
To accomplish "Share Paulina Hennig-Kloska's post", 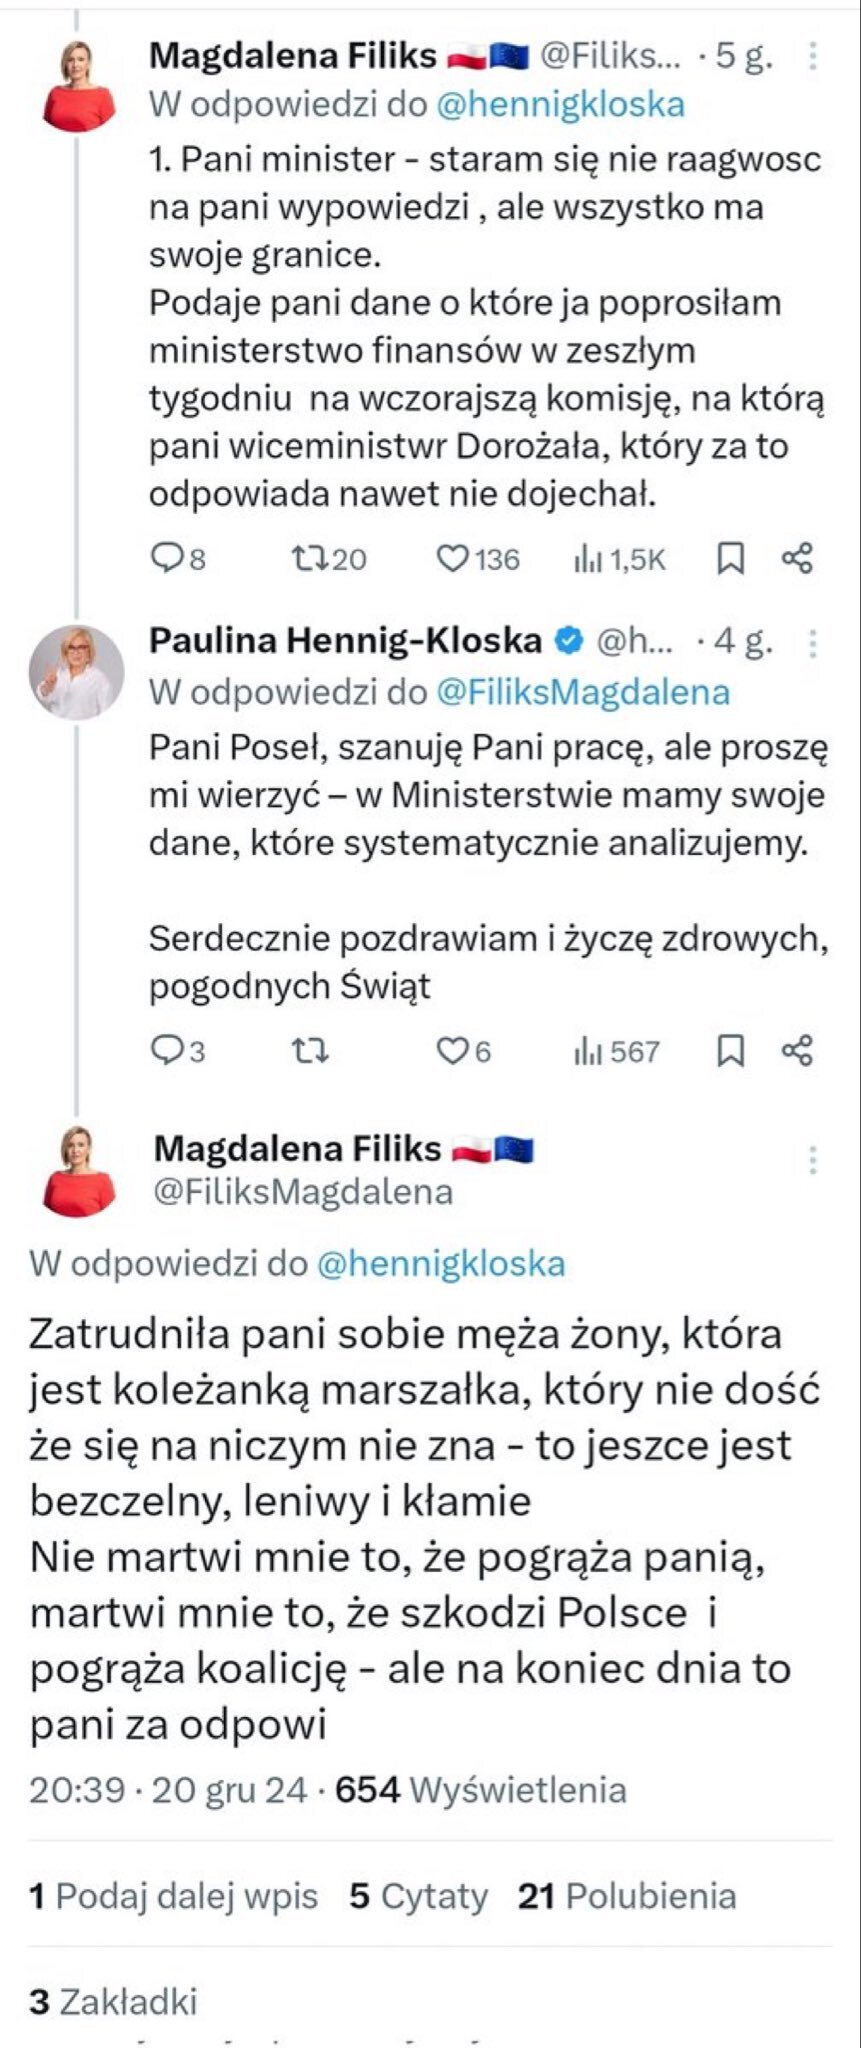I will [797, 1050].
